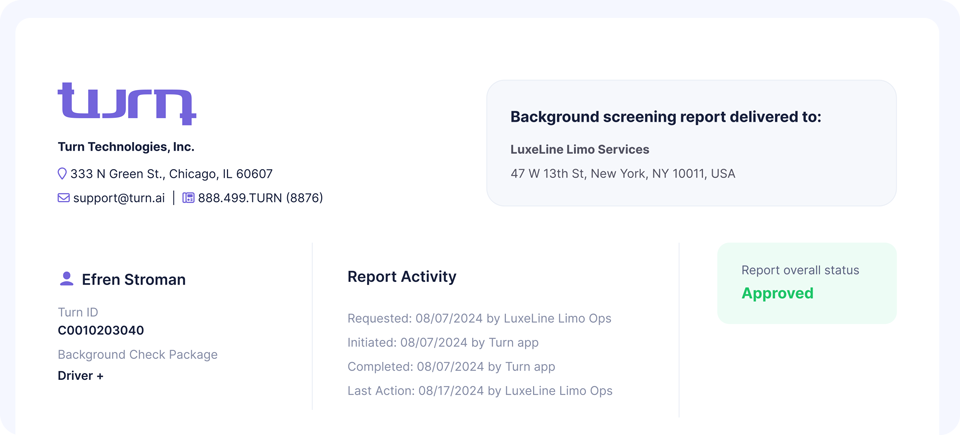Click the person icon beside Efren Stroman
The image size is (960, 435).
(66, 279)
